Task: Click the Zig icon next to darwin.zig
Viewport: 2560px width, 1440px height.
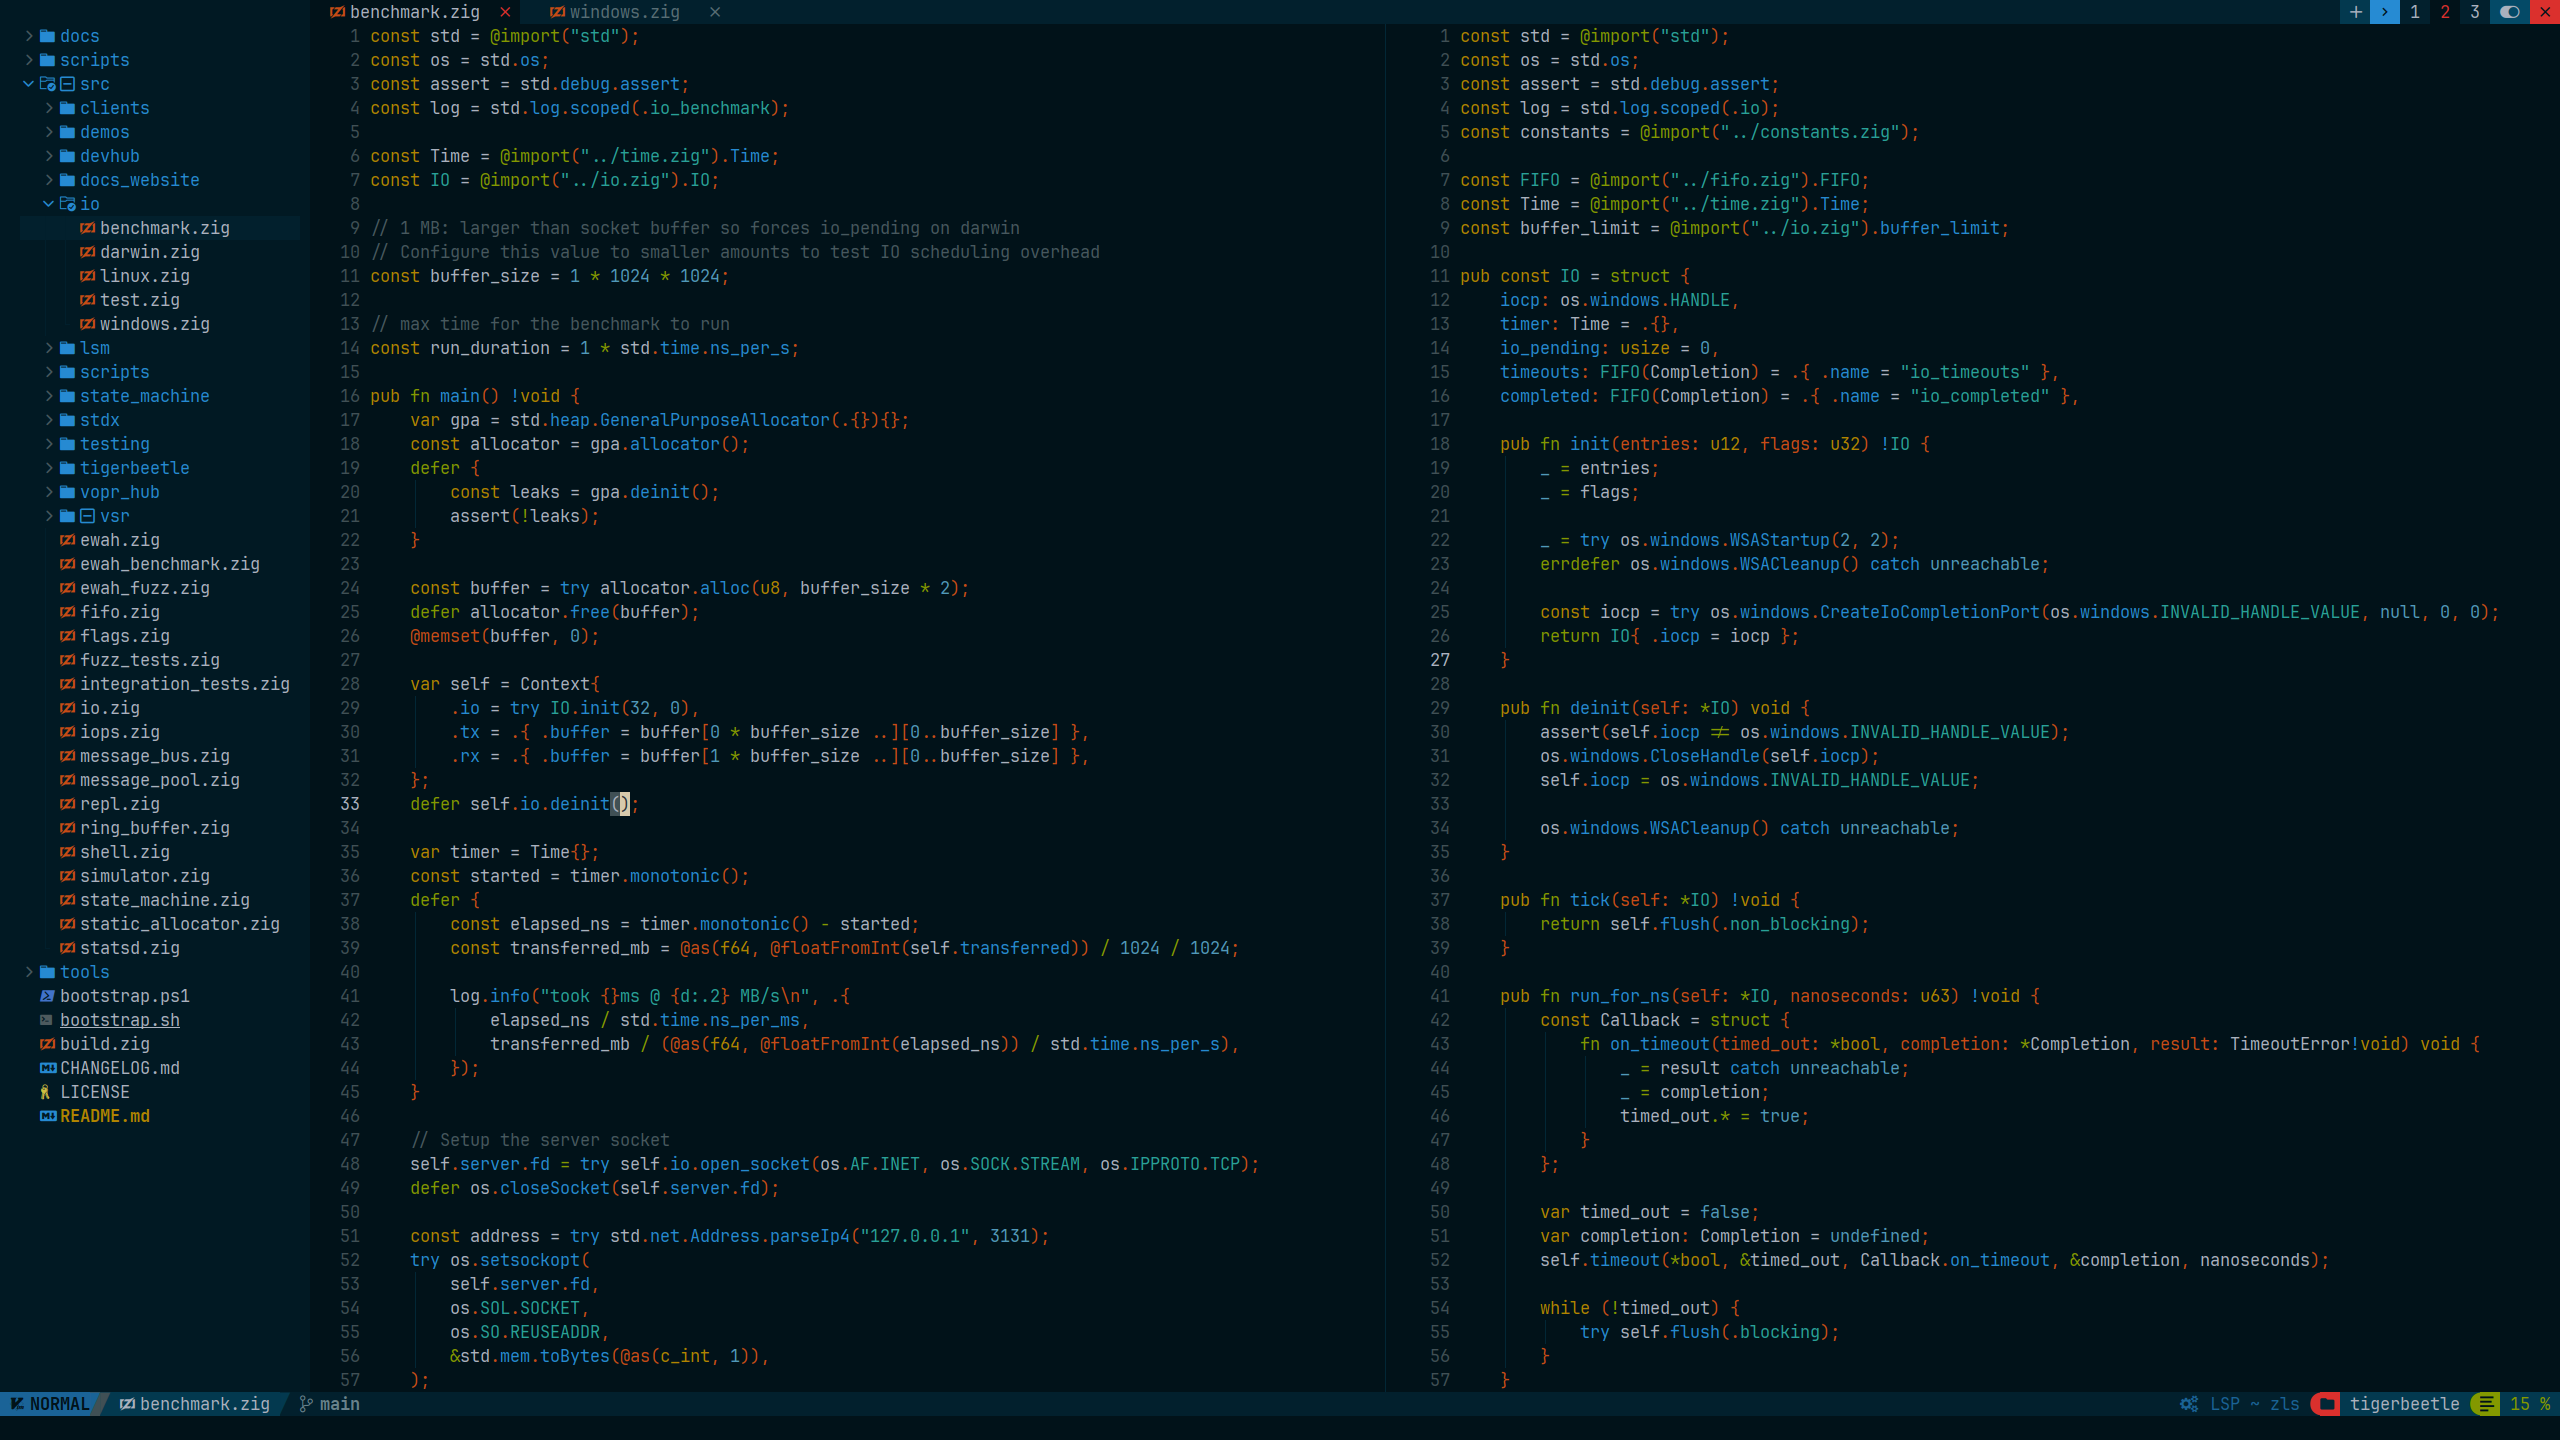Action: pos(87,252)
